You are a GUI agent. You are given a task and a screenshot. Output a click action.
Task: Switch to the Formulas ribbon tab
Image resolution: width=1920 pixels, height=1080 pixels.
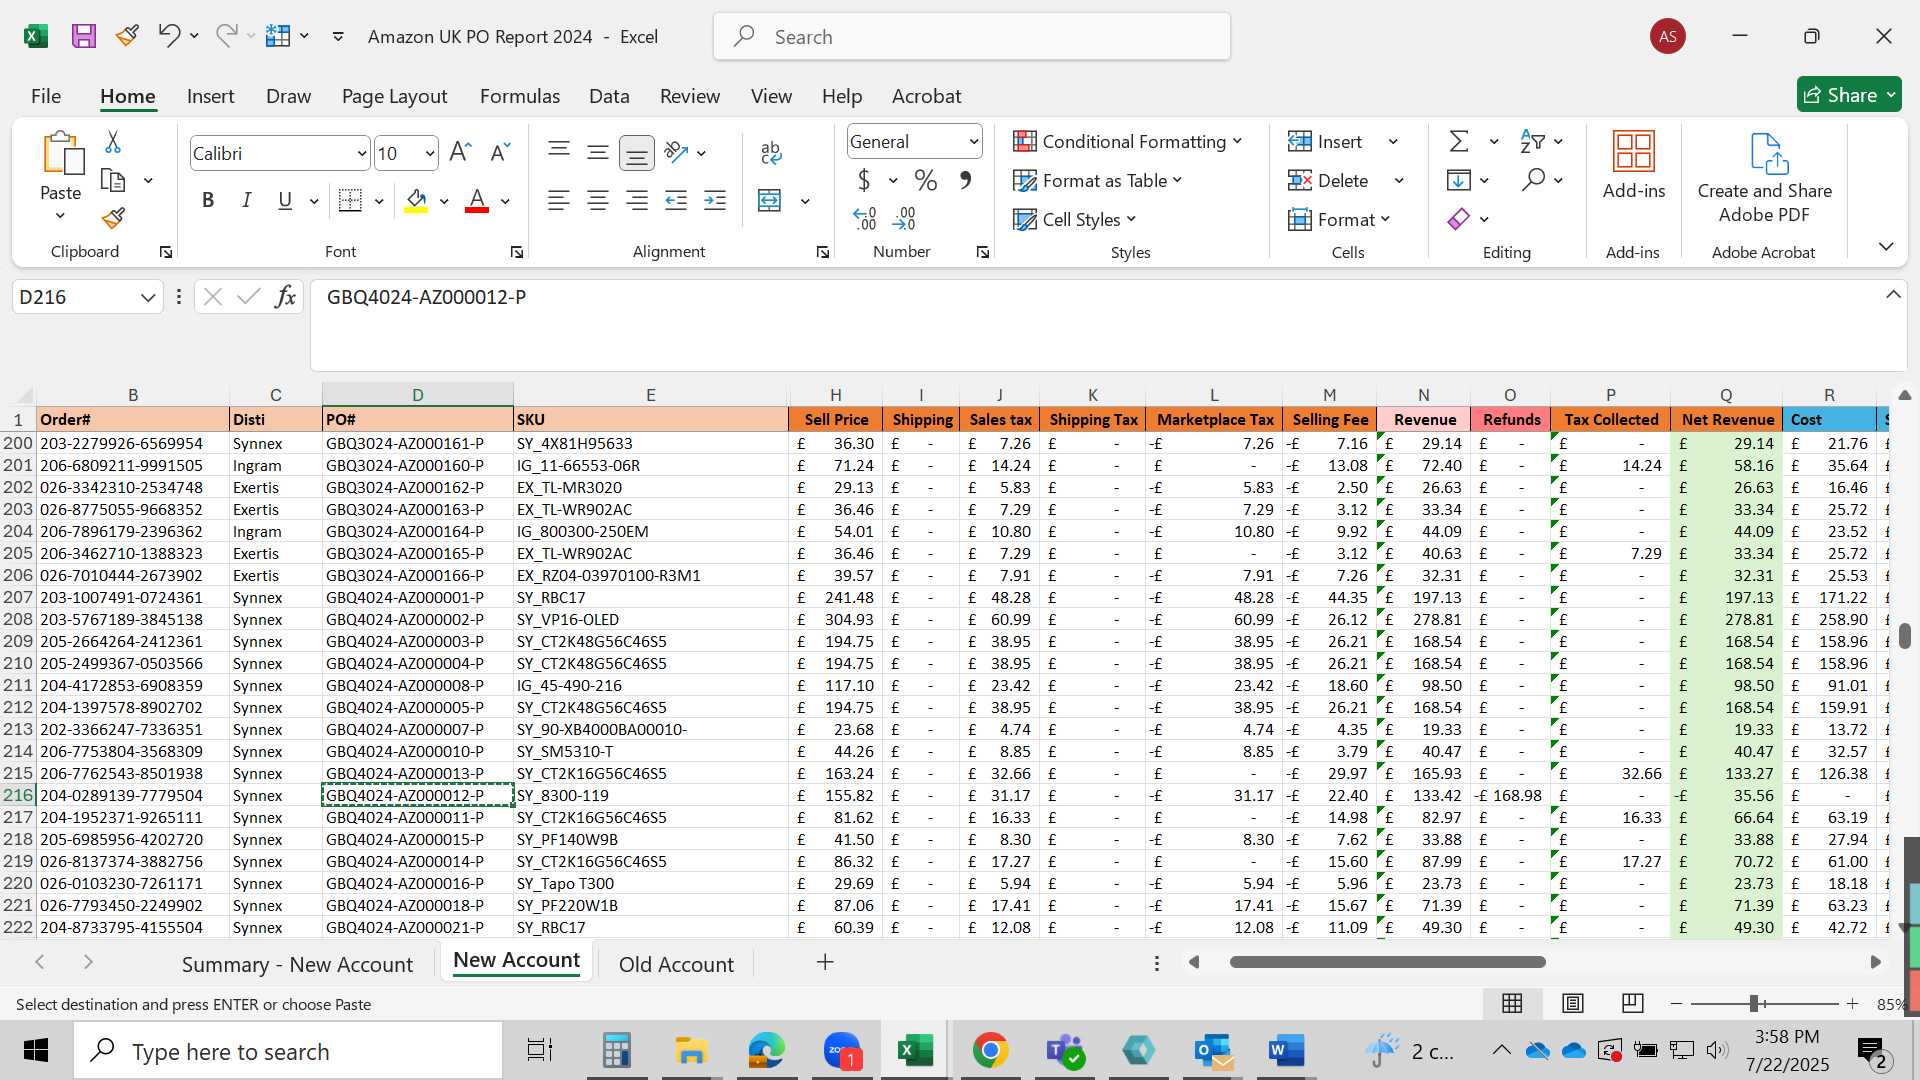519,96
